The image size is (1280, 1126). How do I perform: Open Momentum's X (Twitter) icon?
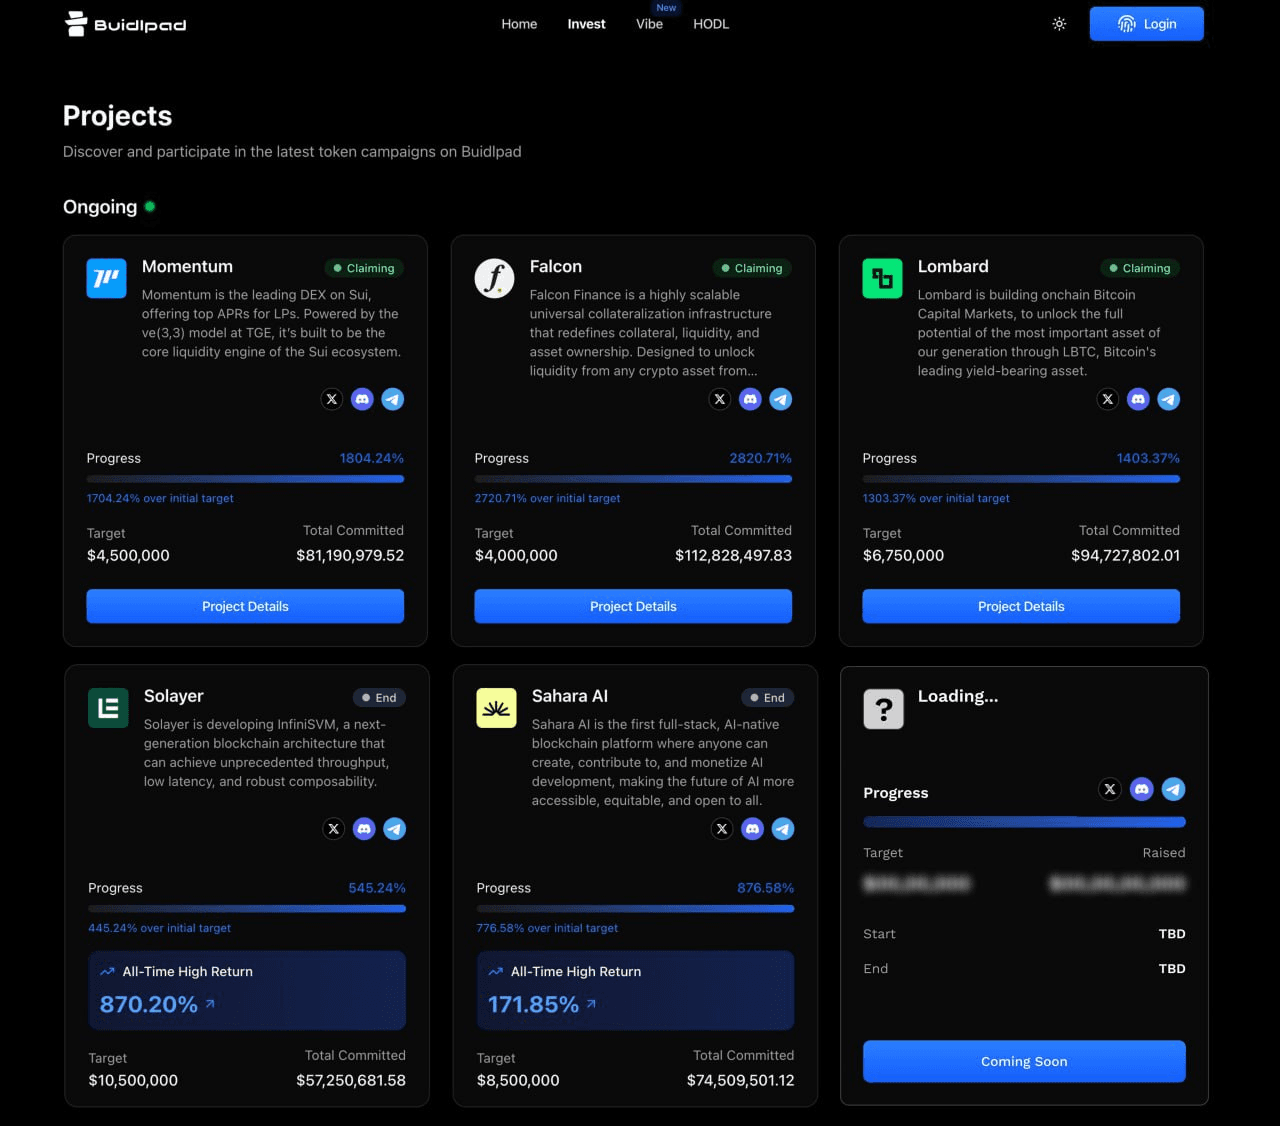point(332,399)
